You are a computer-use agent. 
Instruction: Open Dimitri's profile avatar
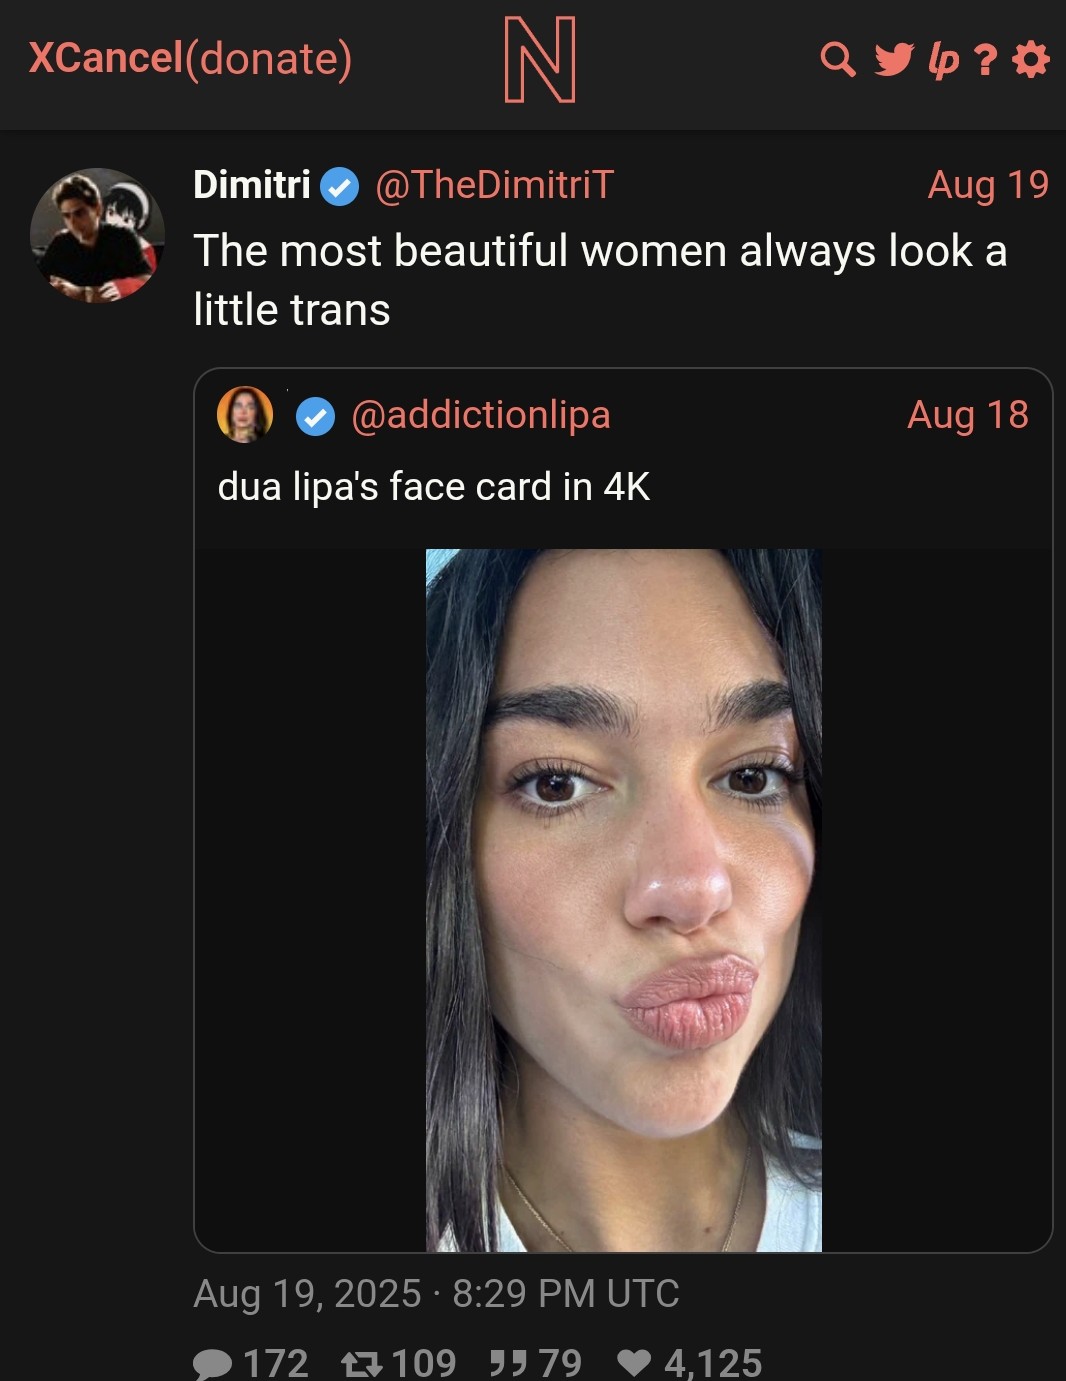coord(97,236)
